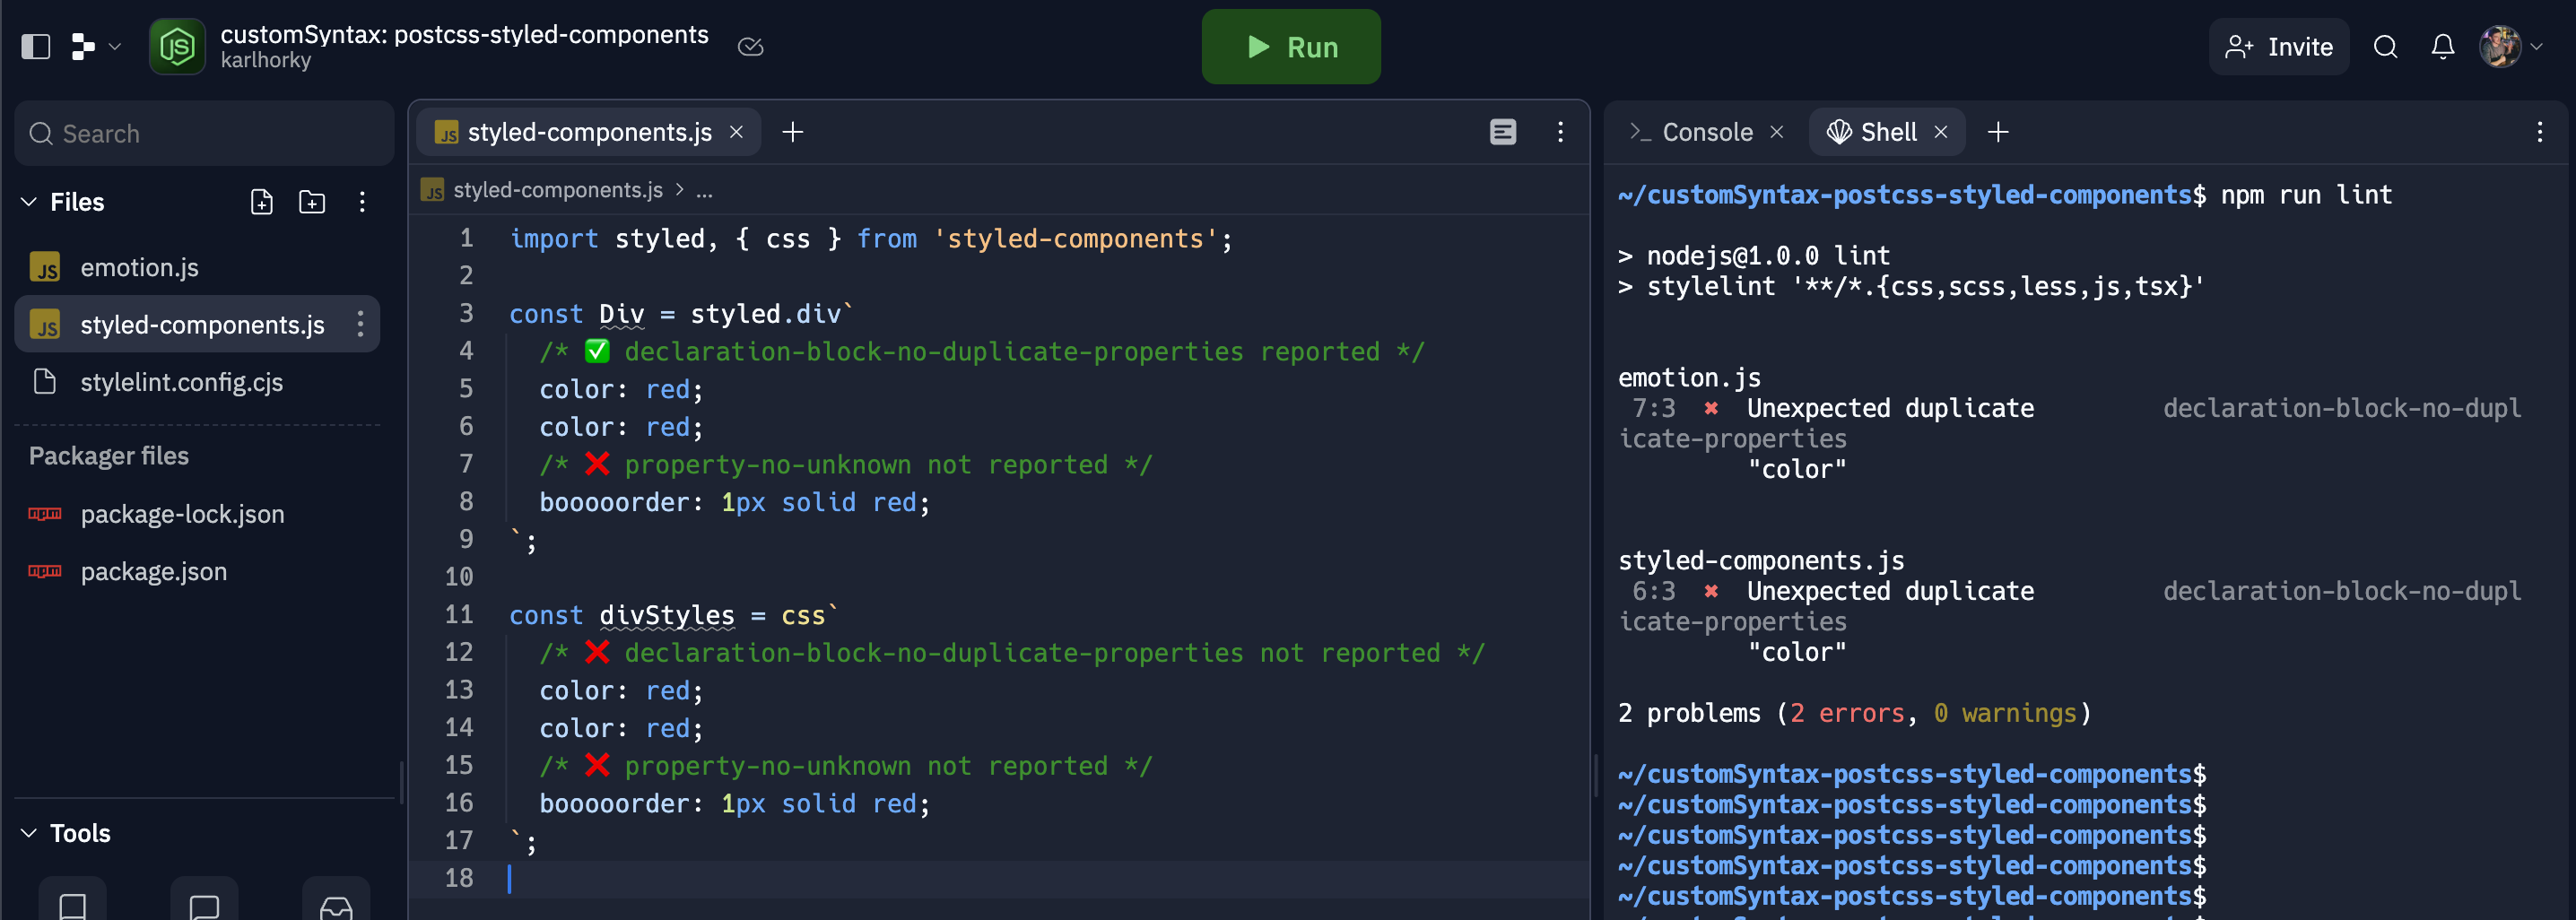Close the Console tab

coord(1776,132)
